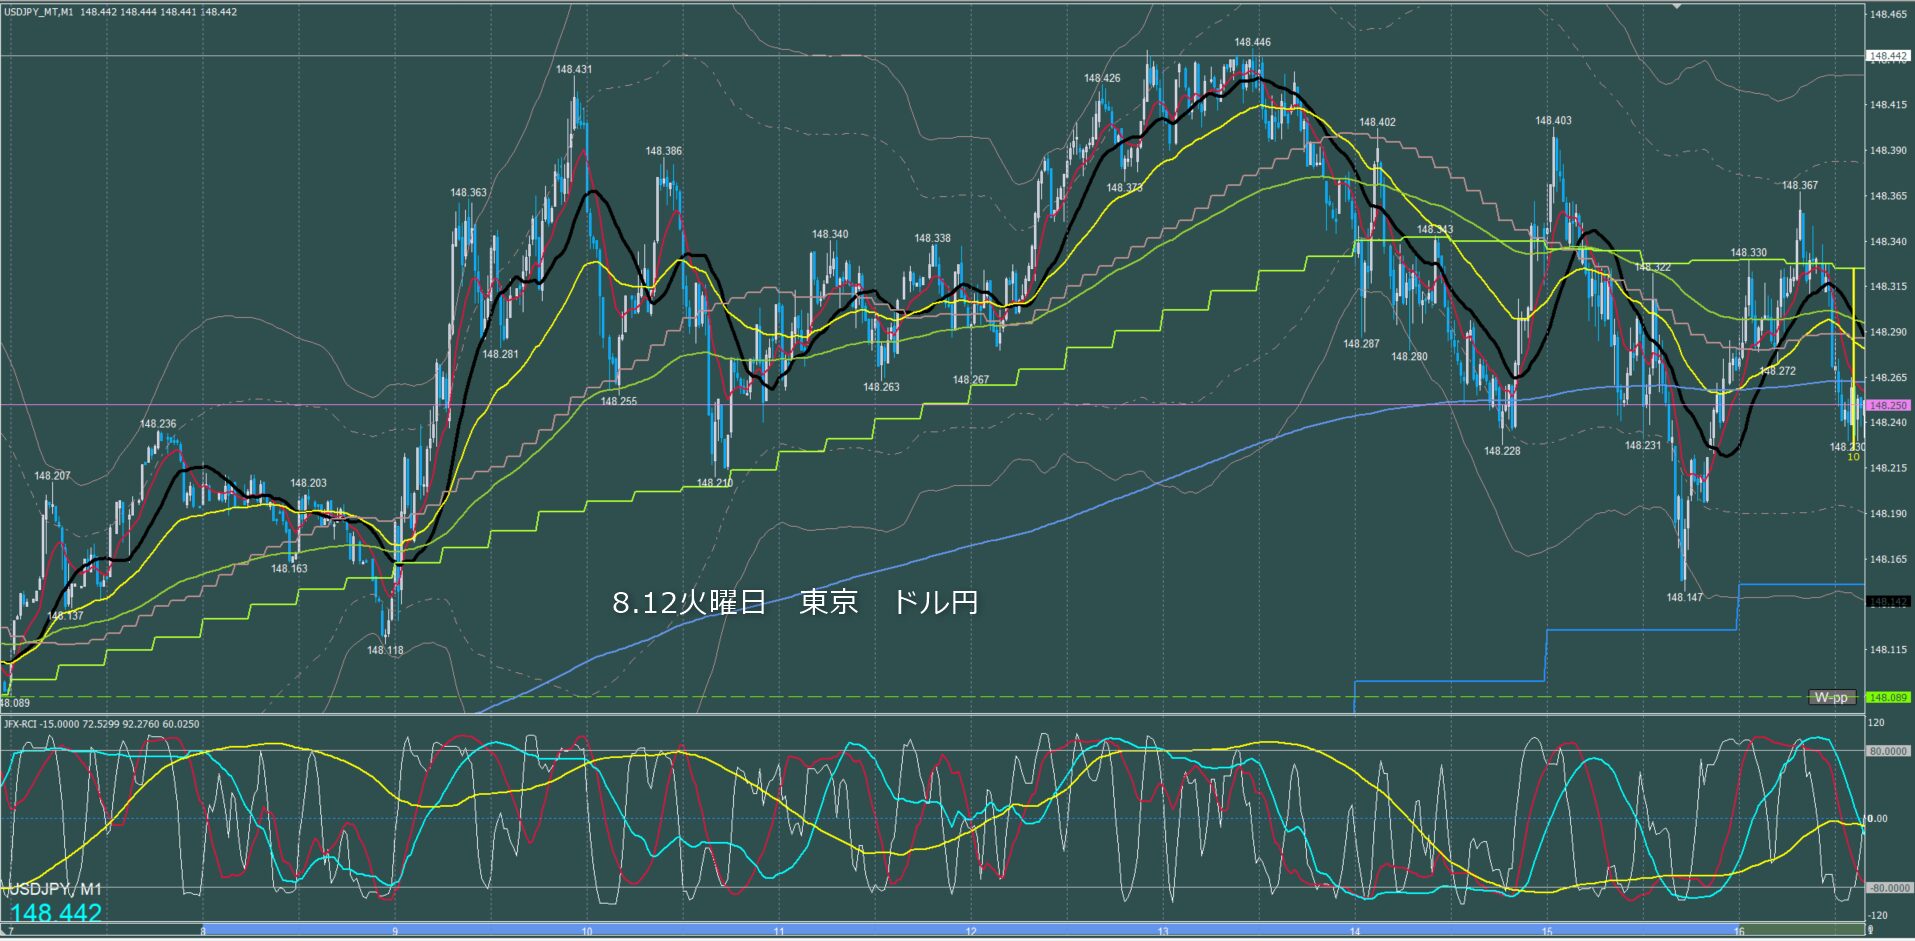The width and height of the screenshot is (1915, 941).
Task: Click the 148.236 price label
Action: [x=158, y=424]
